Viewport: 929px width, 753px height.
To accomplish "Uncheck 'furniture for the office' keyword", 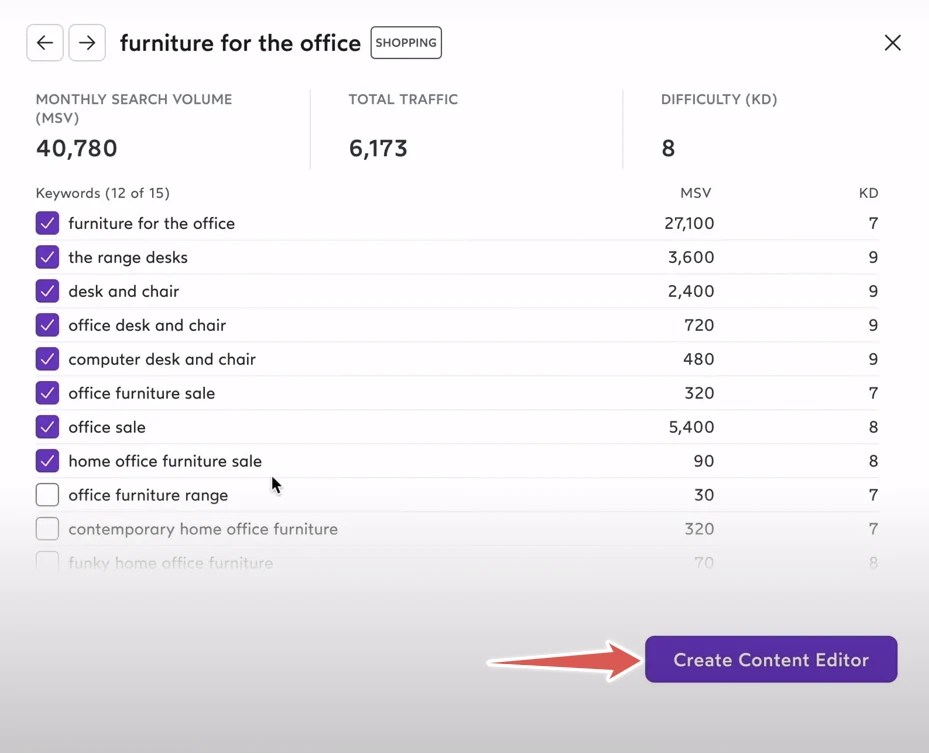I will click(47, 223).
